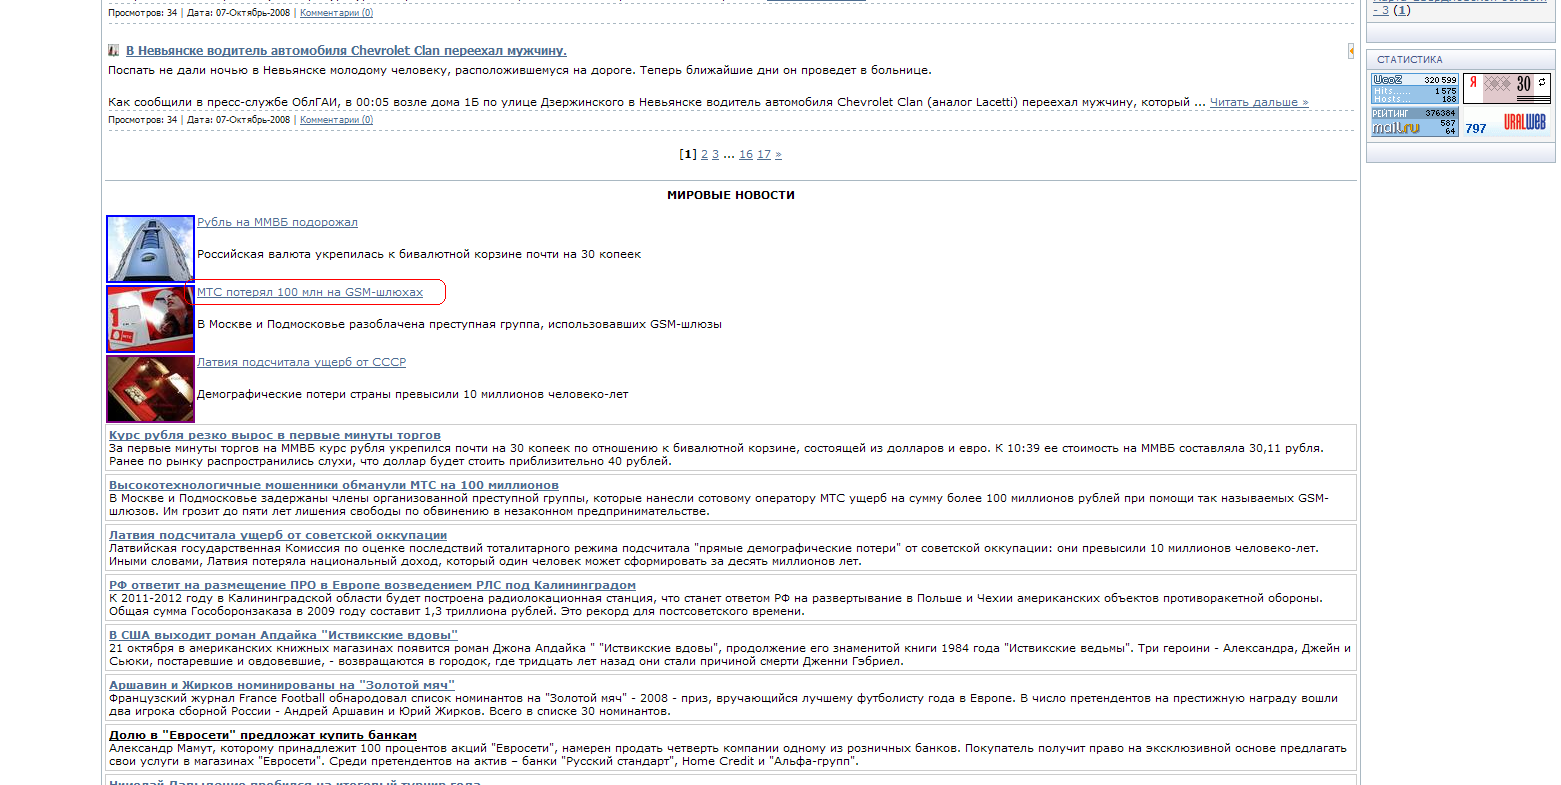The height and width of the screenshot is (785, 1561).
Task: Open the UralWeb counter badge
Action: point(1506,121)
